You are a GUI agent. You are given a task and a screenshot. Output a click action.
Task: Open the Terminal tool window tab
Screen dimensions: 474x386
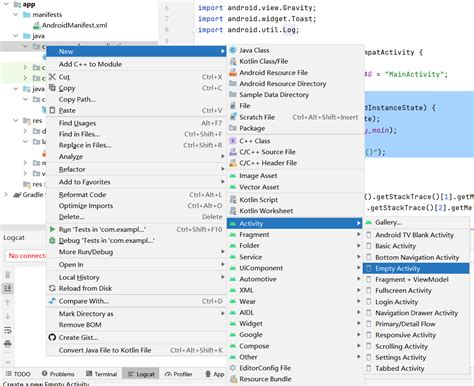click(x=101, y=374)
